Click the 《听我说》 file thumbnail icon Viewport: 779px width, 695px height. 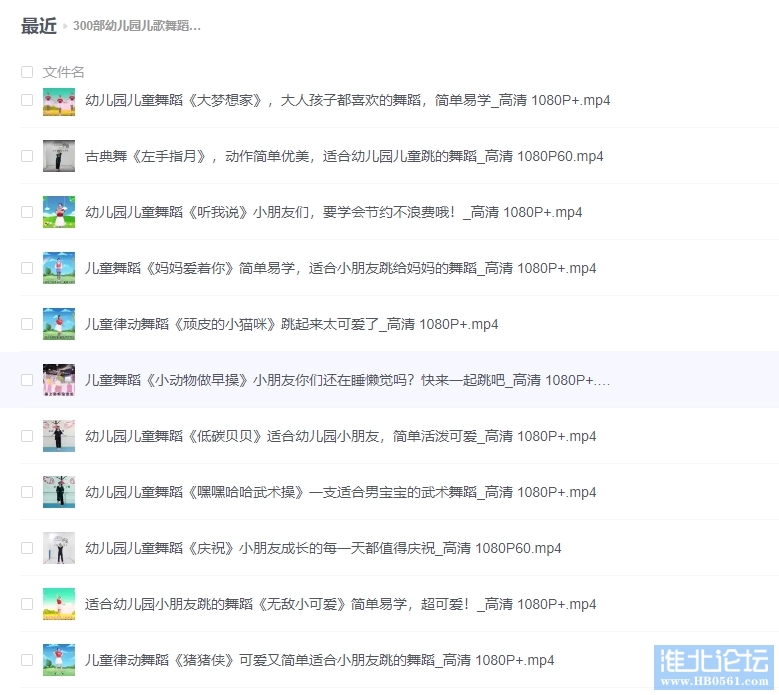tap(59, 212)
